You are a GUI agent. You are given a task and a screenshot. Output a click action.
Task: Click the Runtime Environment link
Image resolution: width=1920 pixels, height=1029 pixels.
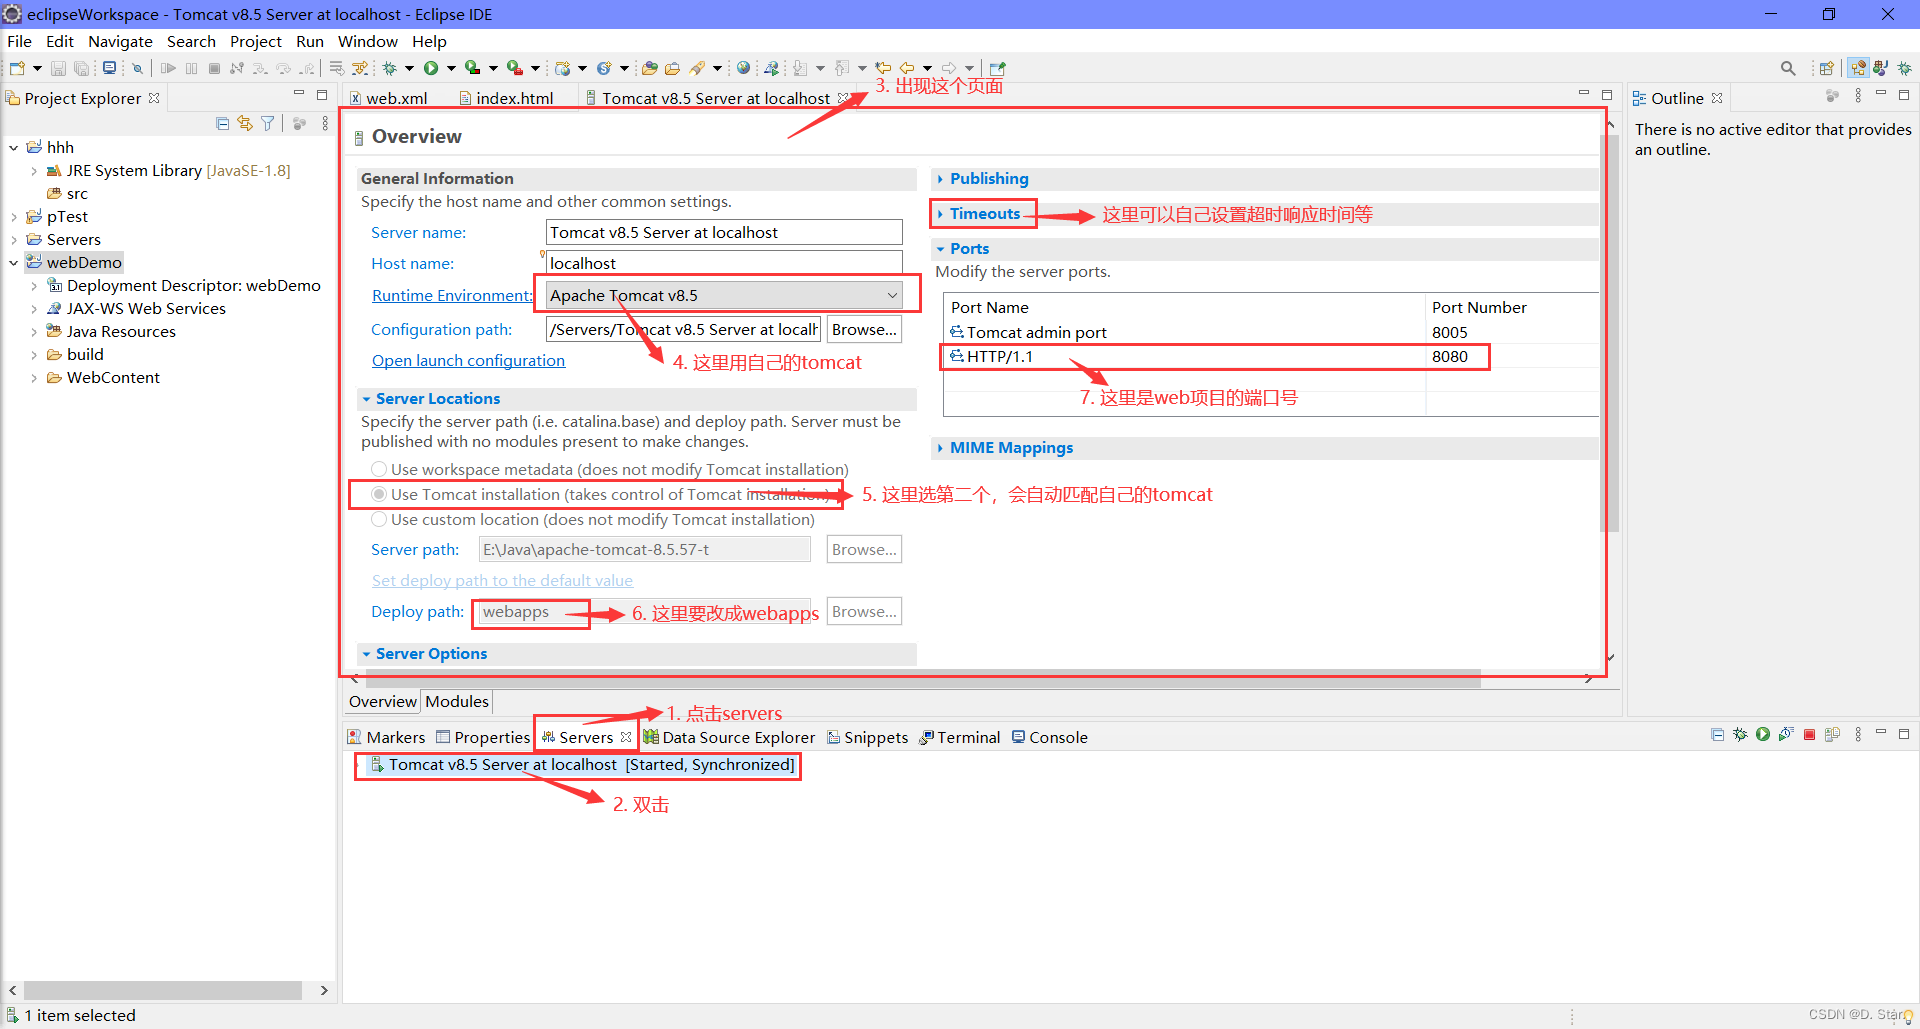(452, 295)
